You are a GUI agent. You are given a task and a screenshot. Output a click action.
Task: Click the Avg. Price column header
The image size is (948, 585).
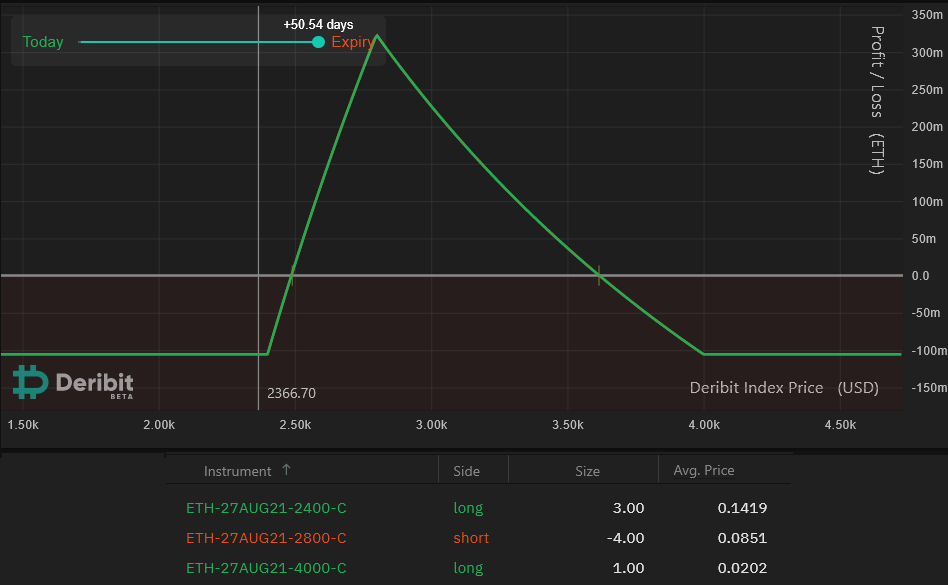pyautogui.click(x=703, y=470)
